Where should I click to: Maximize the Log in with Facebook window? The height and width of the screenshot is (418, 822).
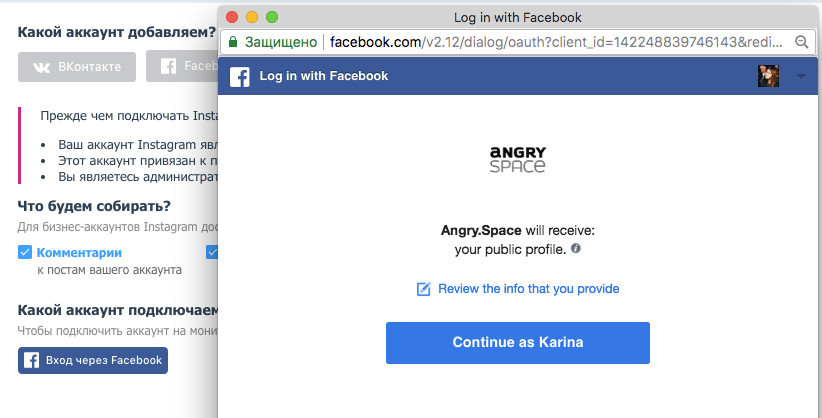tap(272, 17)
